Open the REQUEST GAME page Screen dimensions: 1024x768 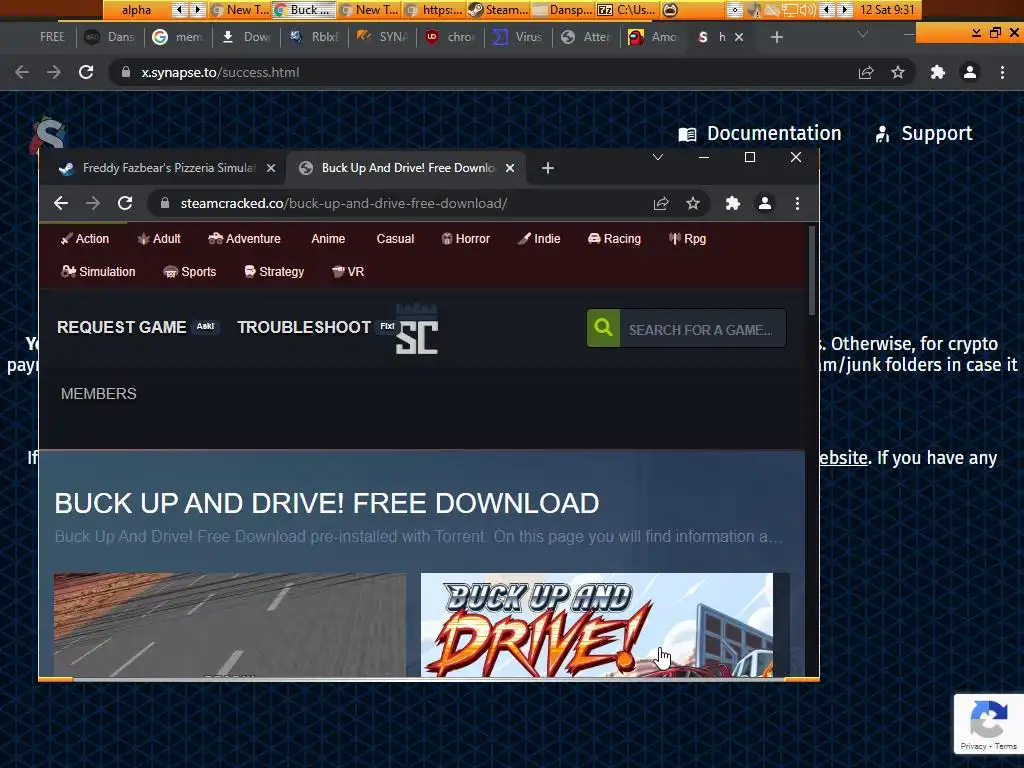[121, 327]
